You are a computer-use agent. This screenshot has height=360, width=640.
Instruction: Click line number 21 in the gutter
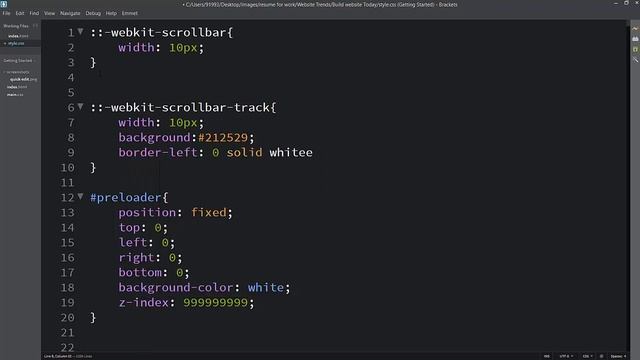67,333
